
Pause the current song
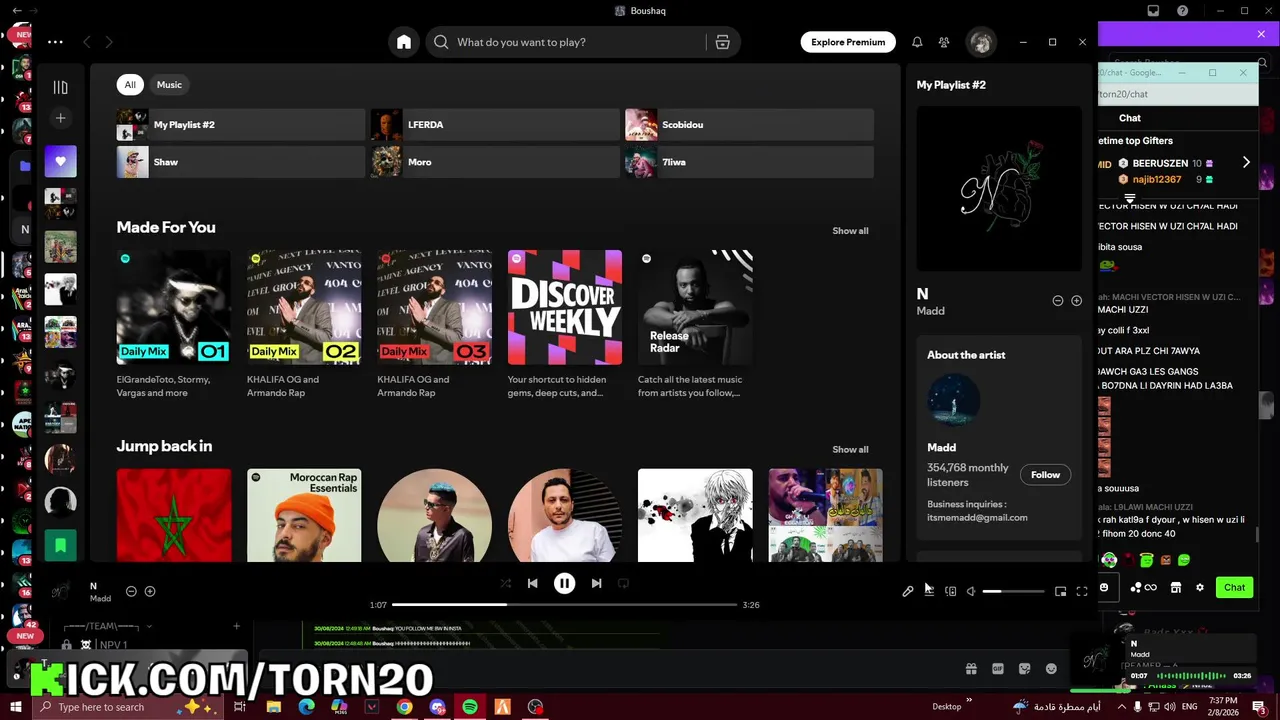tap(564, 583)
